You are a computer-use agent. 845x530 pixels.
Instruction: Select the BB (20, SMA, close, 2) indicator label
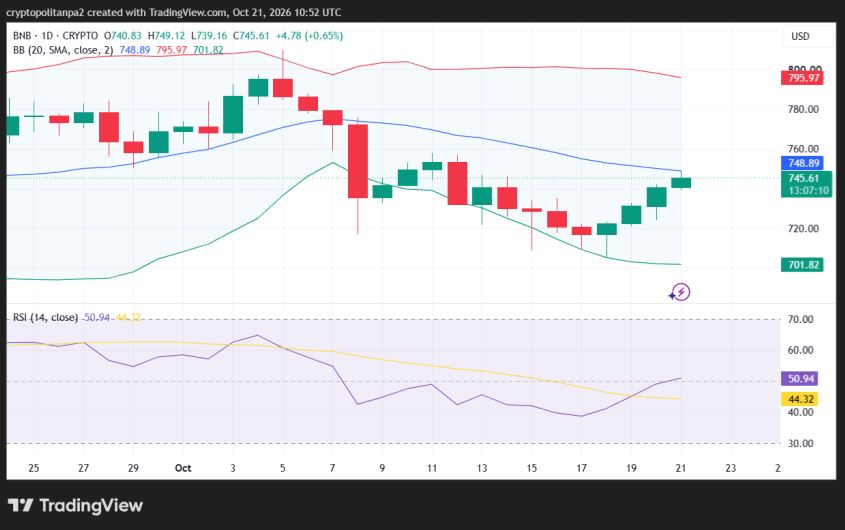[63, 50]
